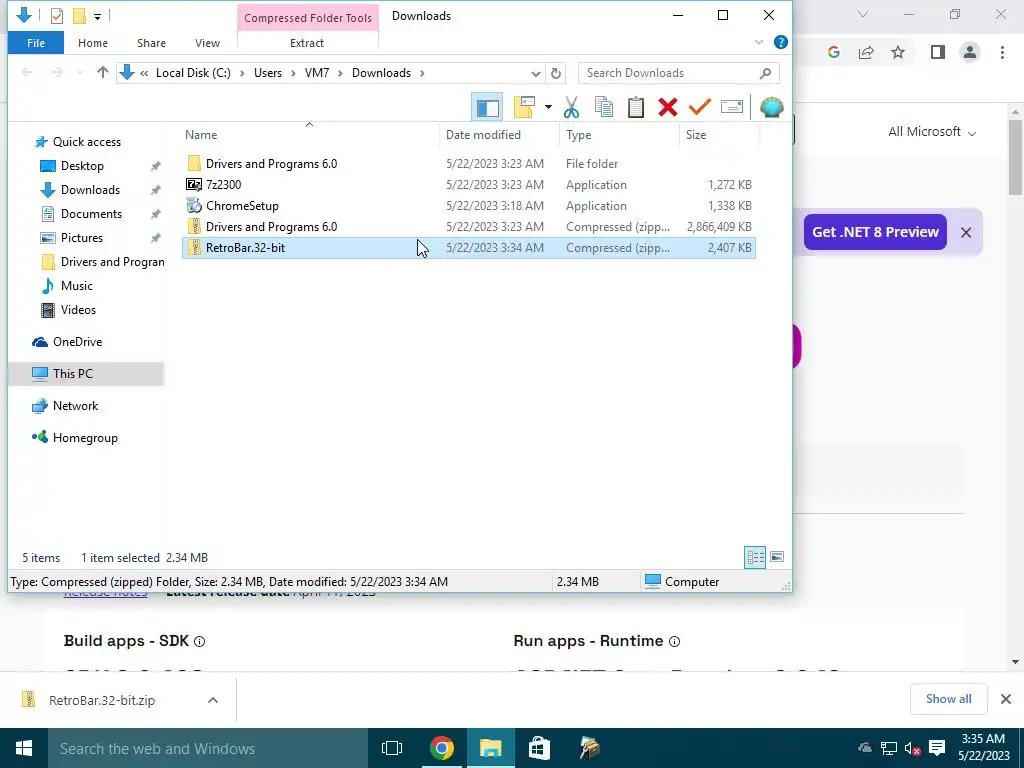The image size is (1024, 768).
Task: Select Network in the navigation pane
Action: pos(75,406)
